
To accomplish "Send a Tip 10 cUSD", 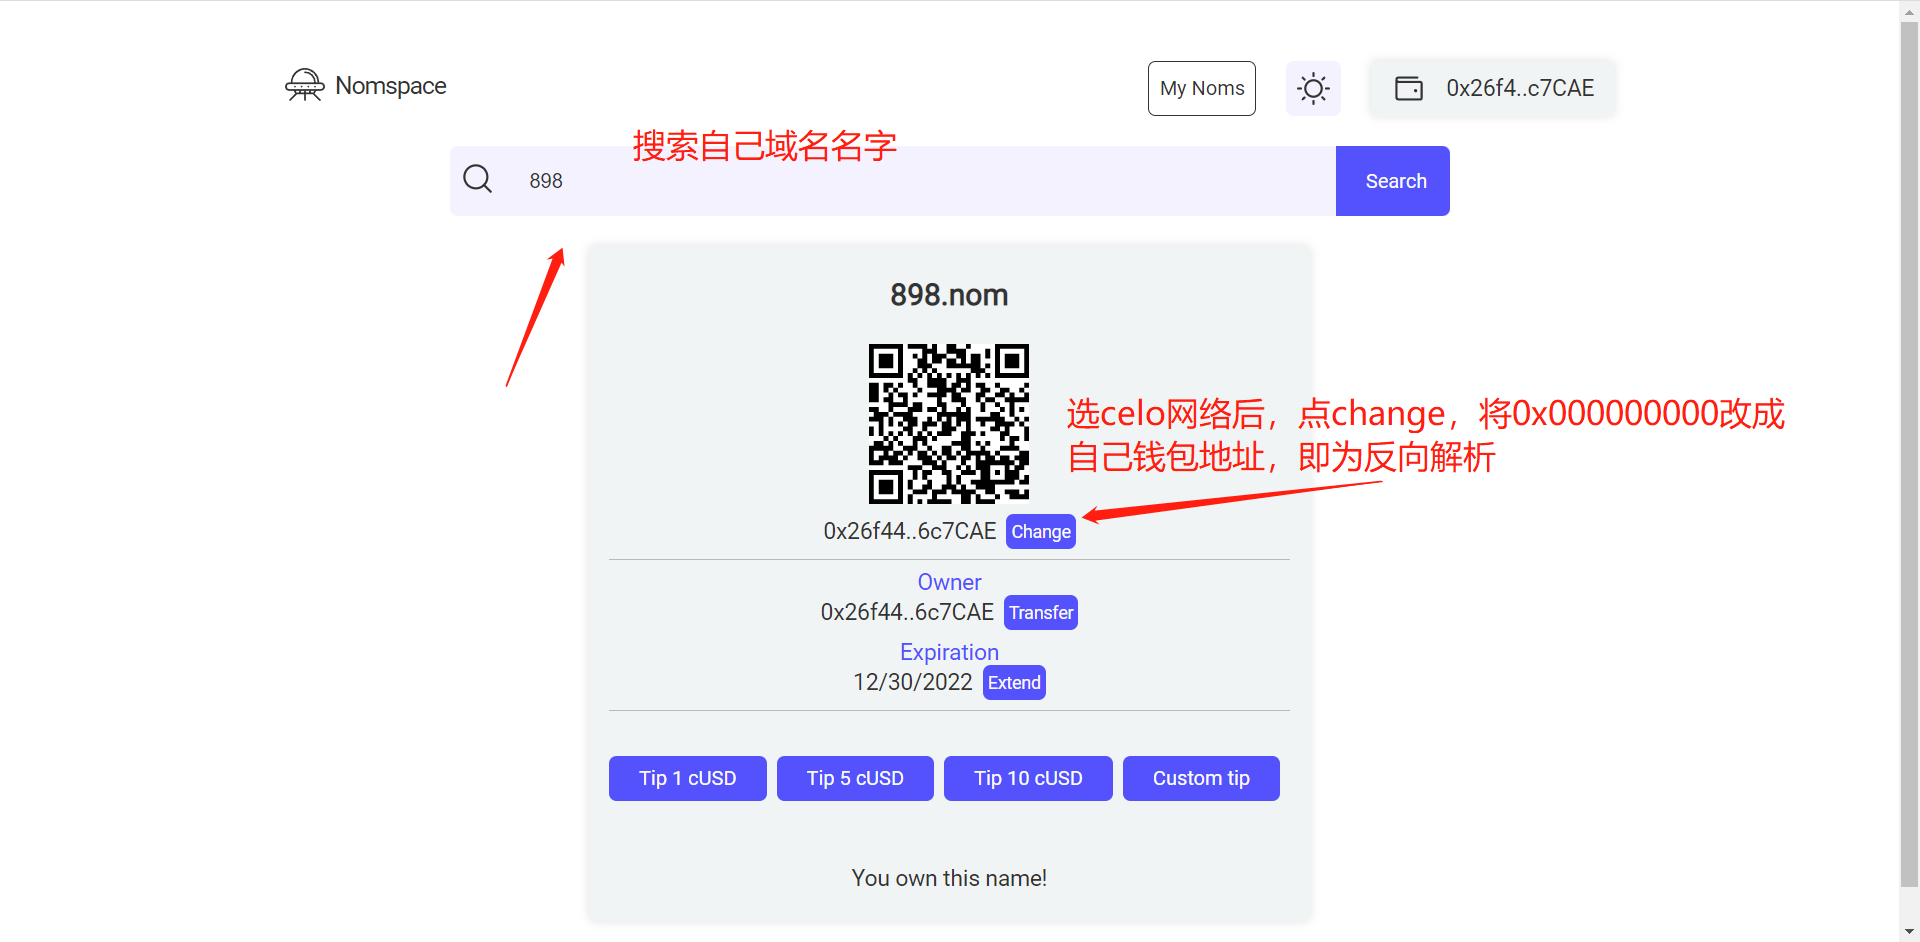I will pyautogui.click(x=1028, y=778).
